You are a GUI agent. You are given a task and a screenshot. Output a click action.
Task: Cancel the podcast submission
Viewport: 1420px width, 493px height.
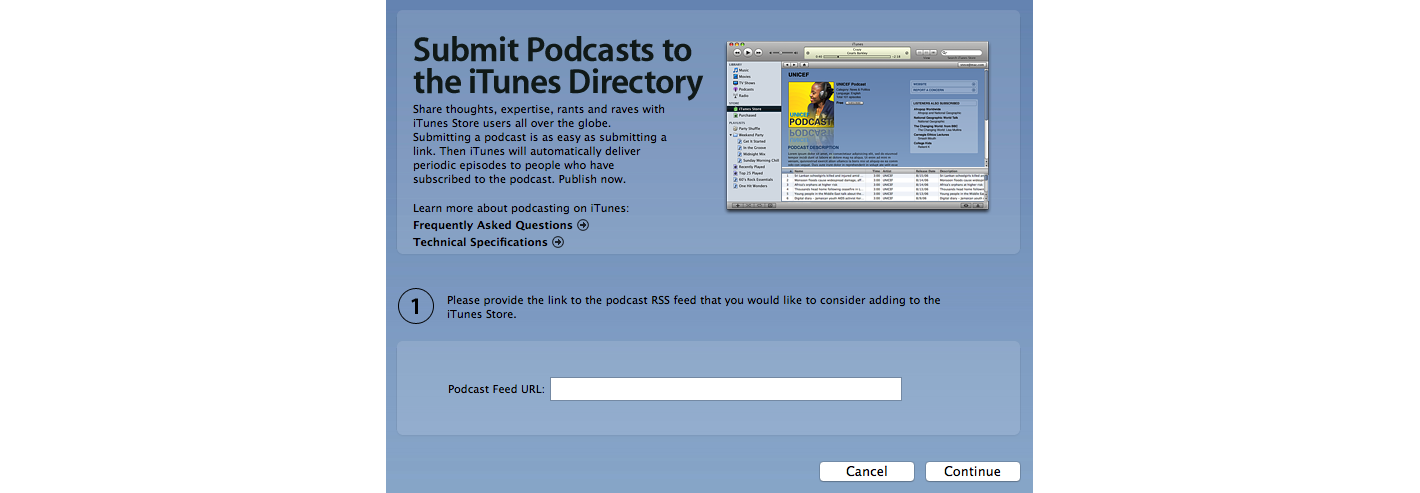tap(866, 472)
